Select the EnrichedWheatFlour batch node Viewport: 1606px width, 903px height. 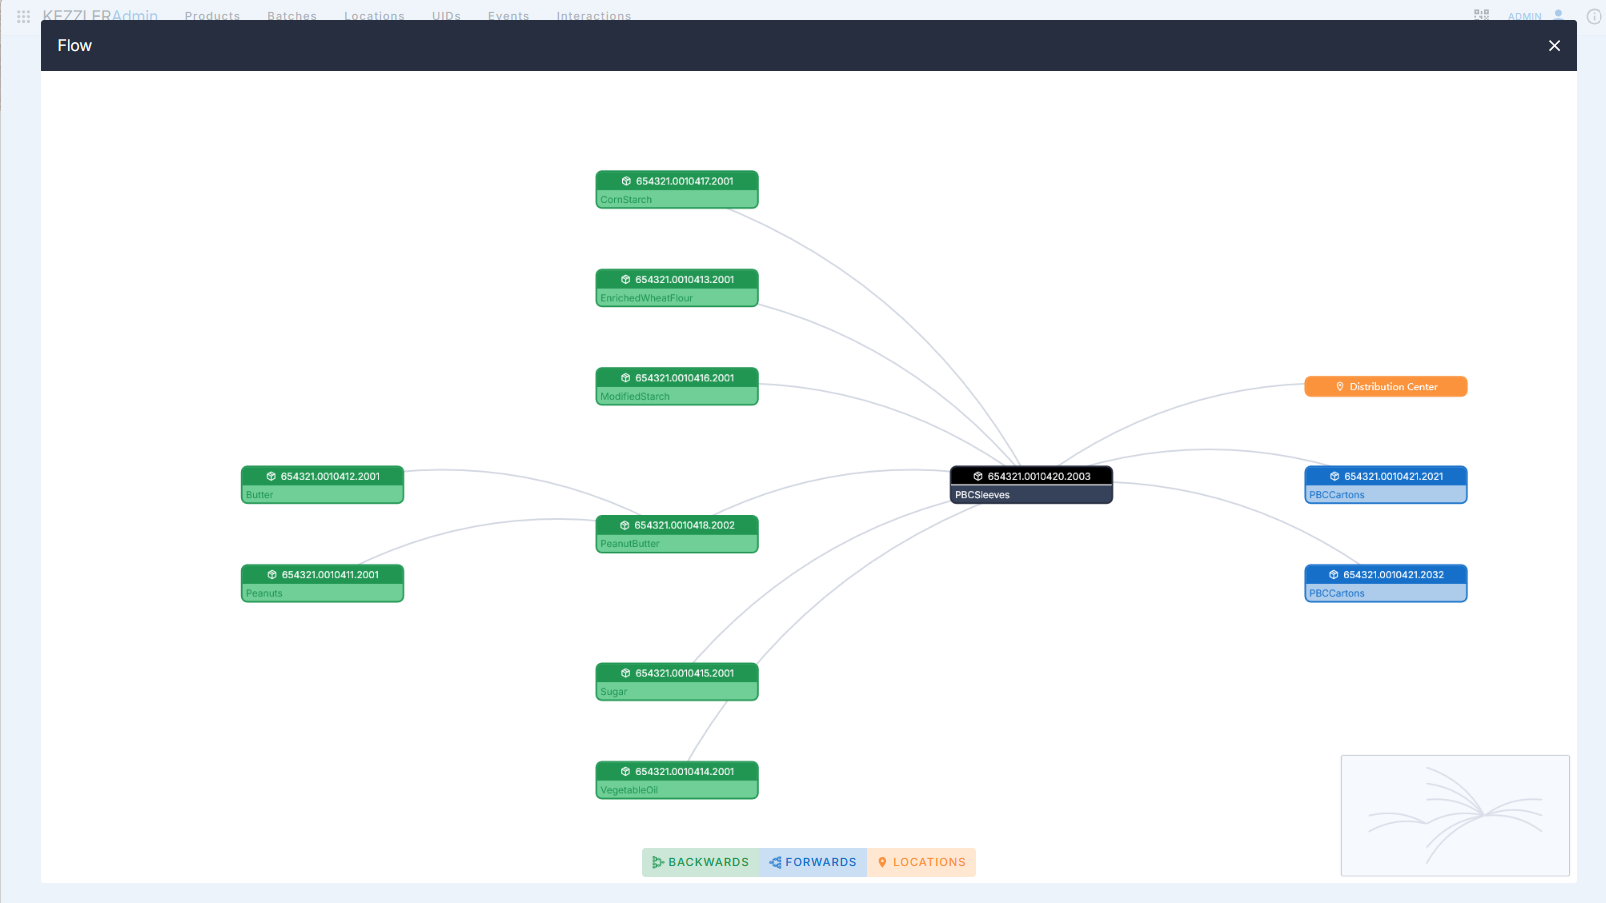click(x=677, y=288)
